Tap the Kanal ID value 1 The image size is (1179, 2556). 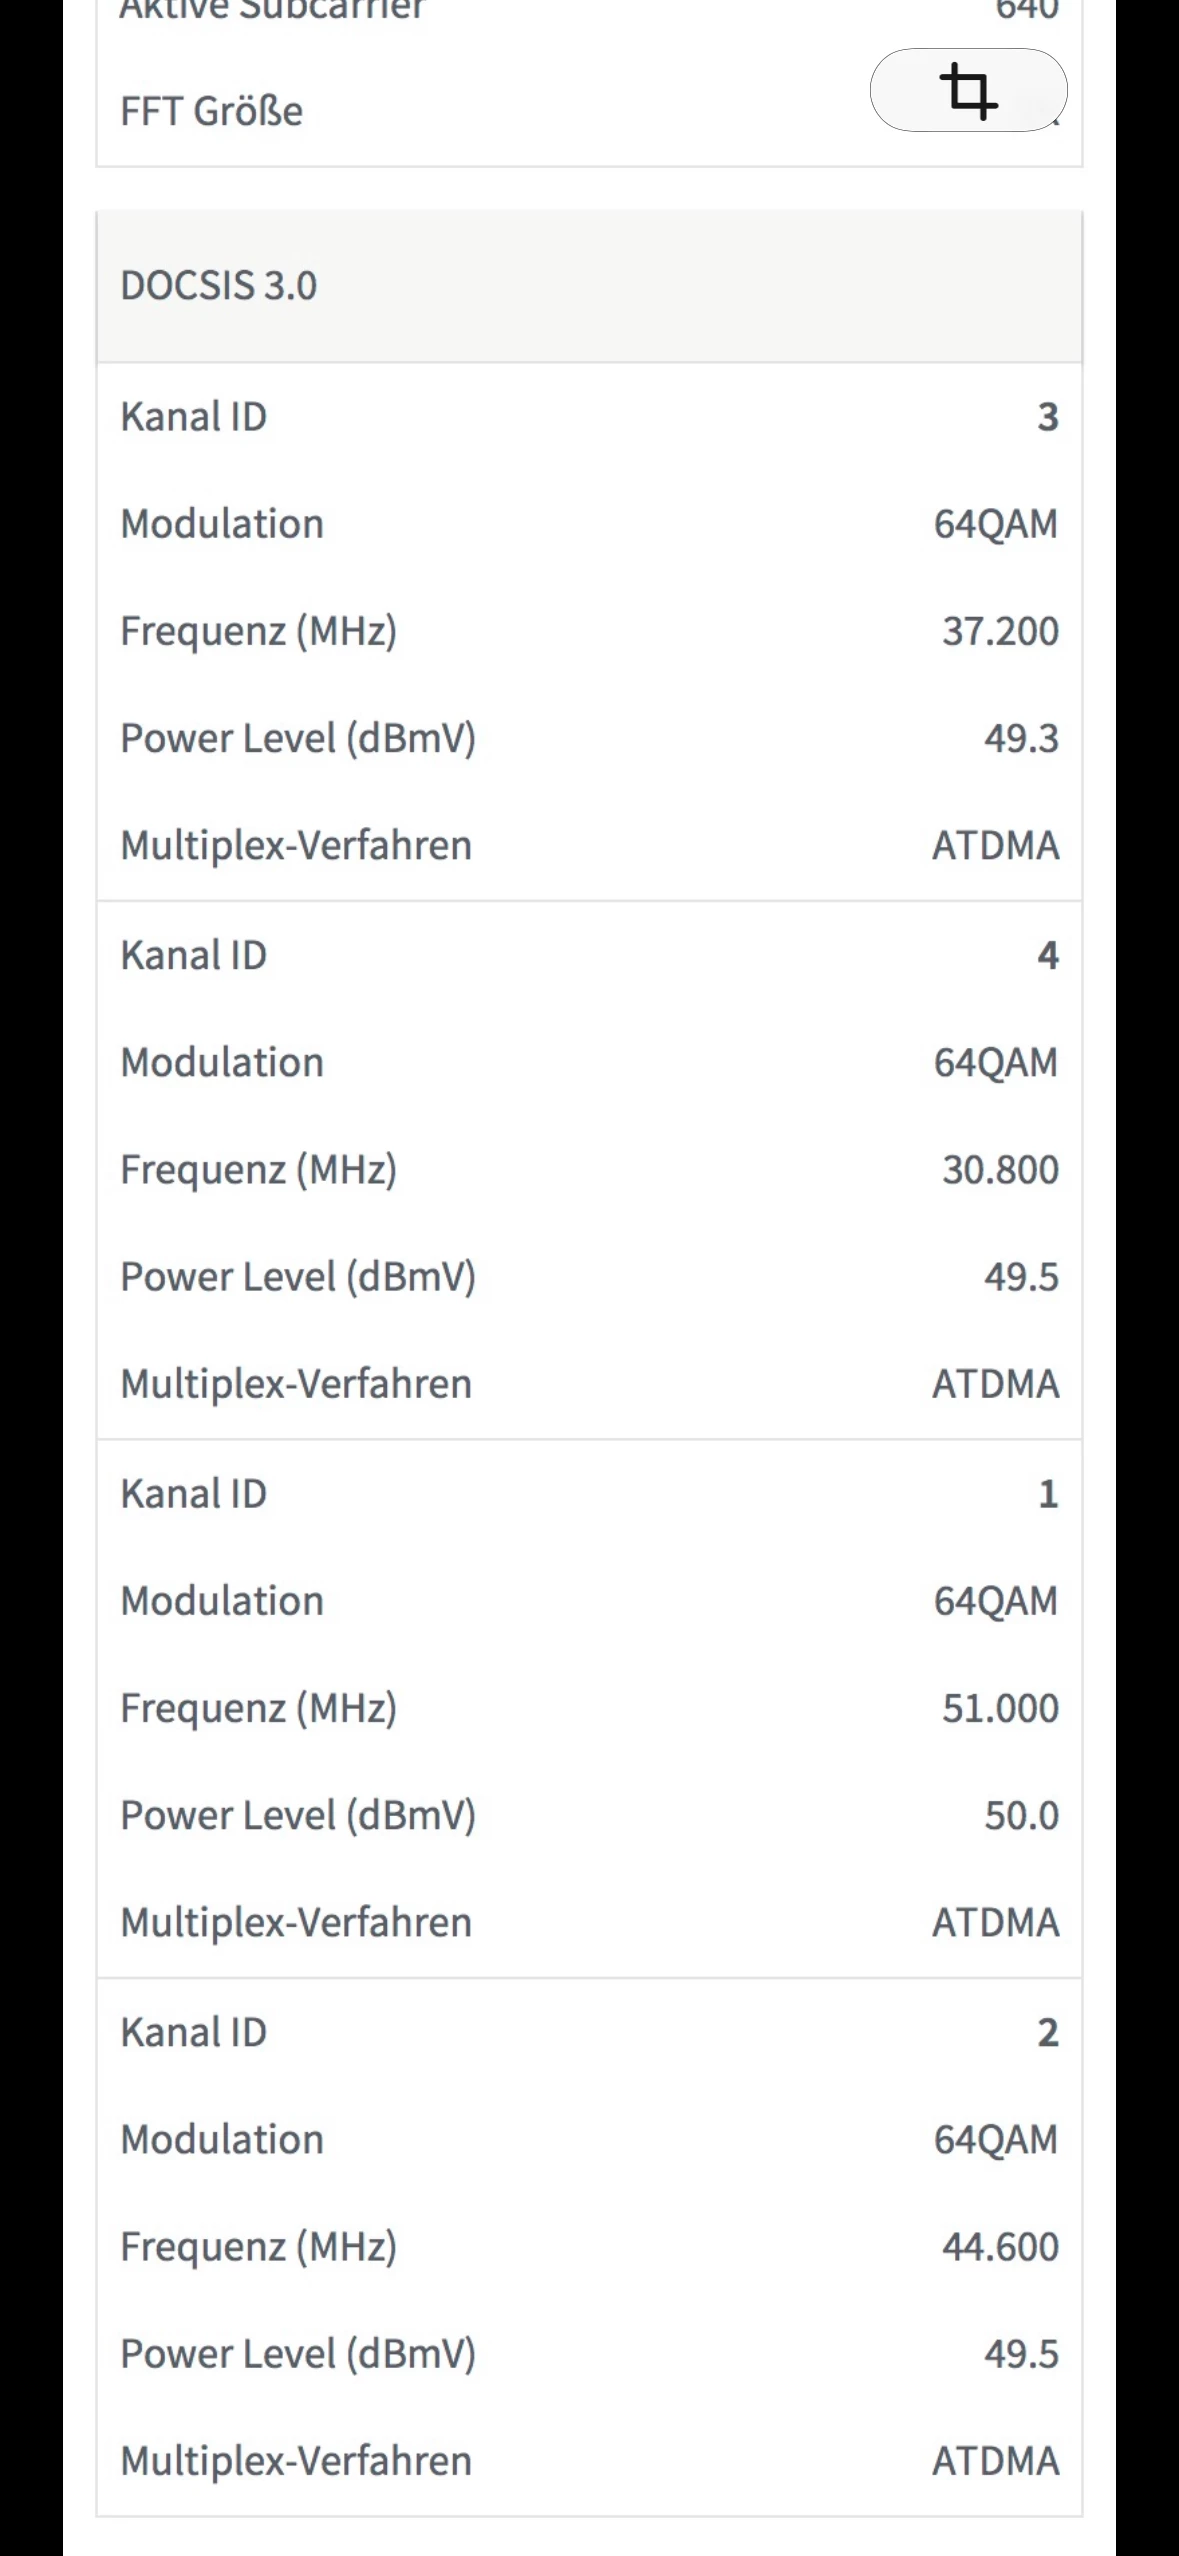point(1047,1494)
